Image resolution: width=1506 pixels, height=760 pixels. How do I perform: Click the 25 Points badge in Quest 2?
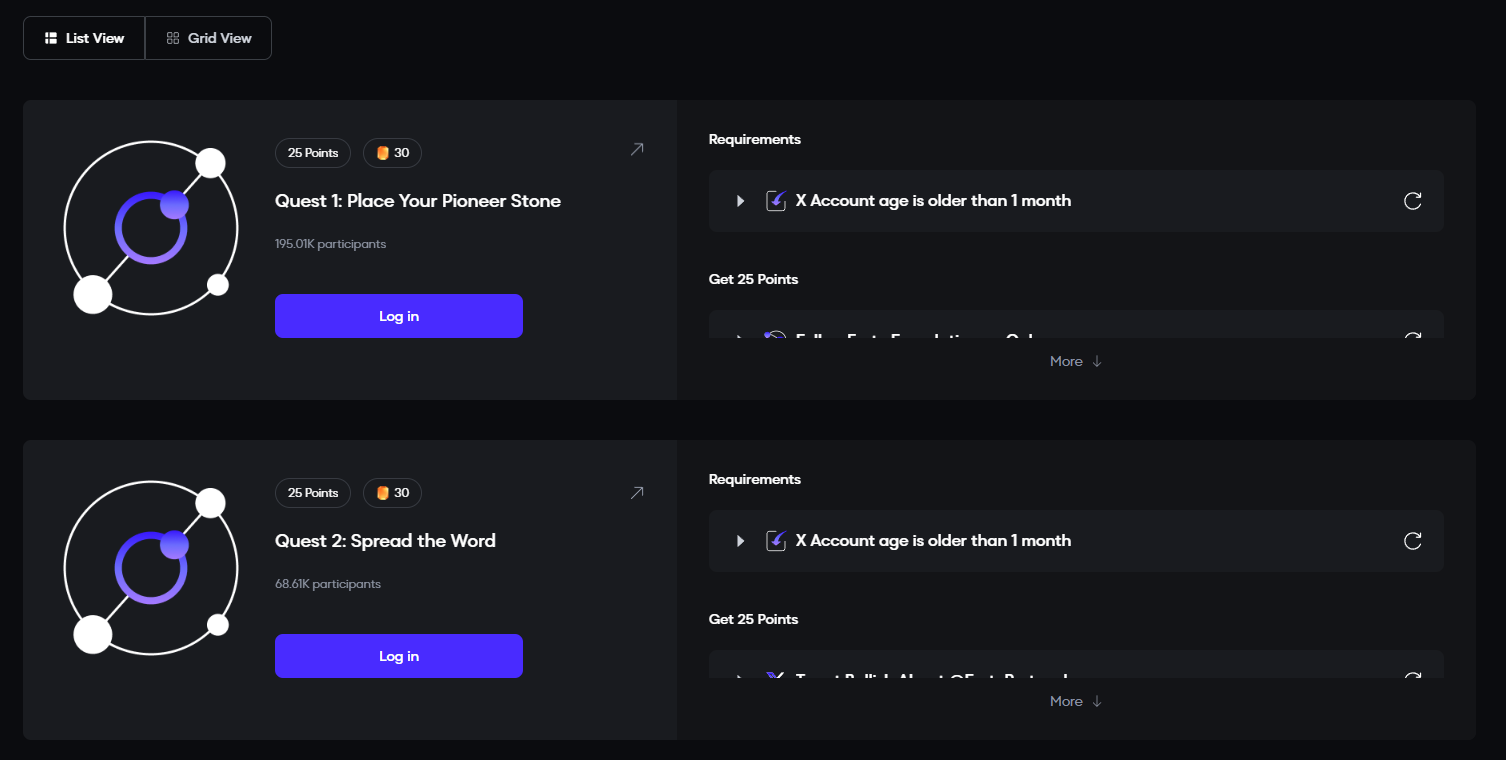(313, 493)
